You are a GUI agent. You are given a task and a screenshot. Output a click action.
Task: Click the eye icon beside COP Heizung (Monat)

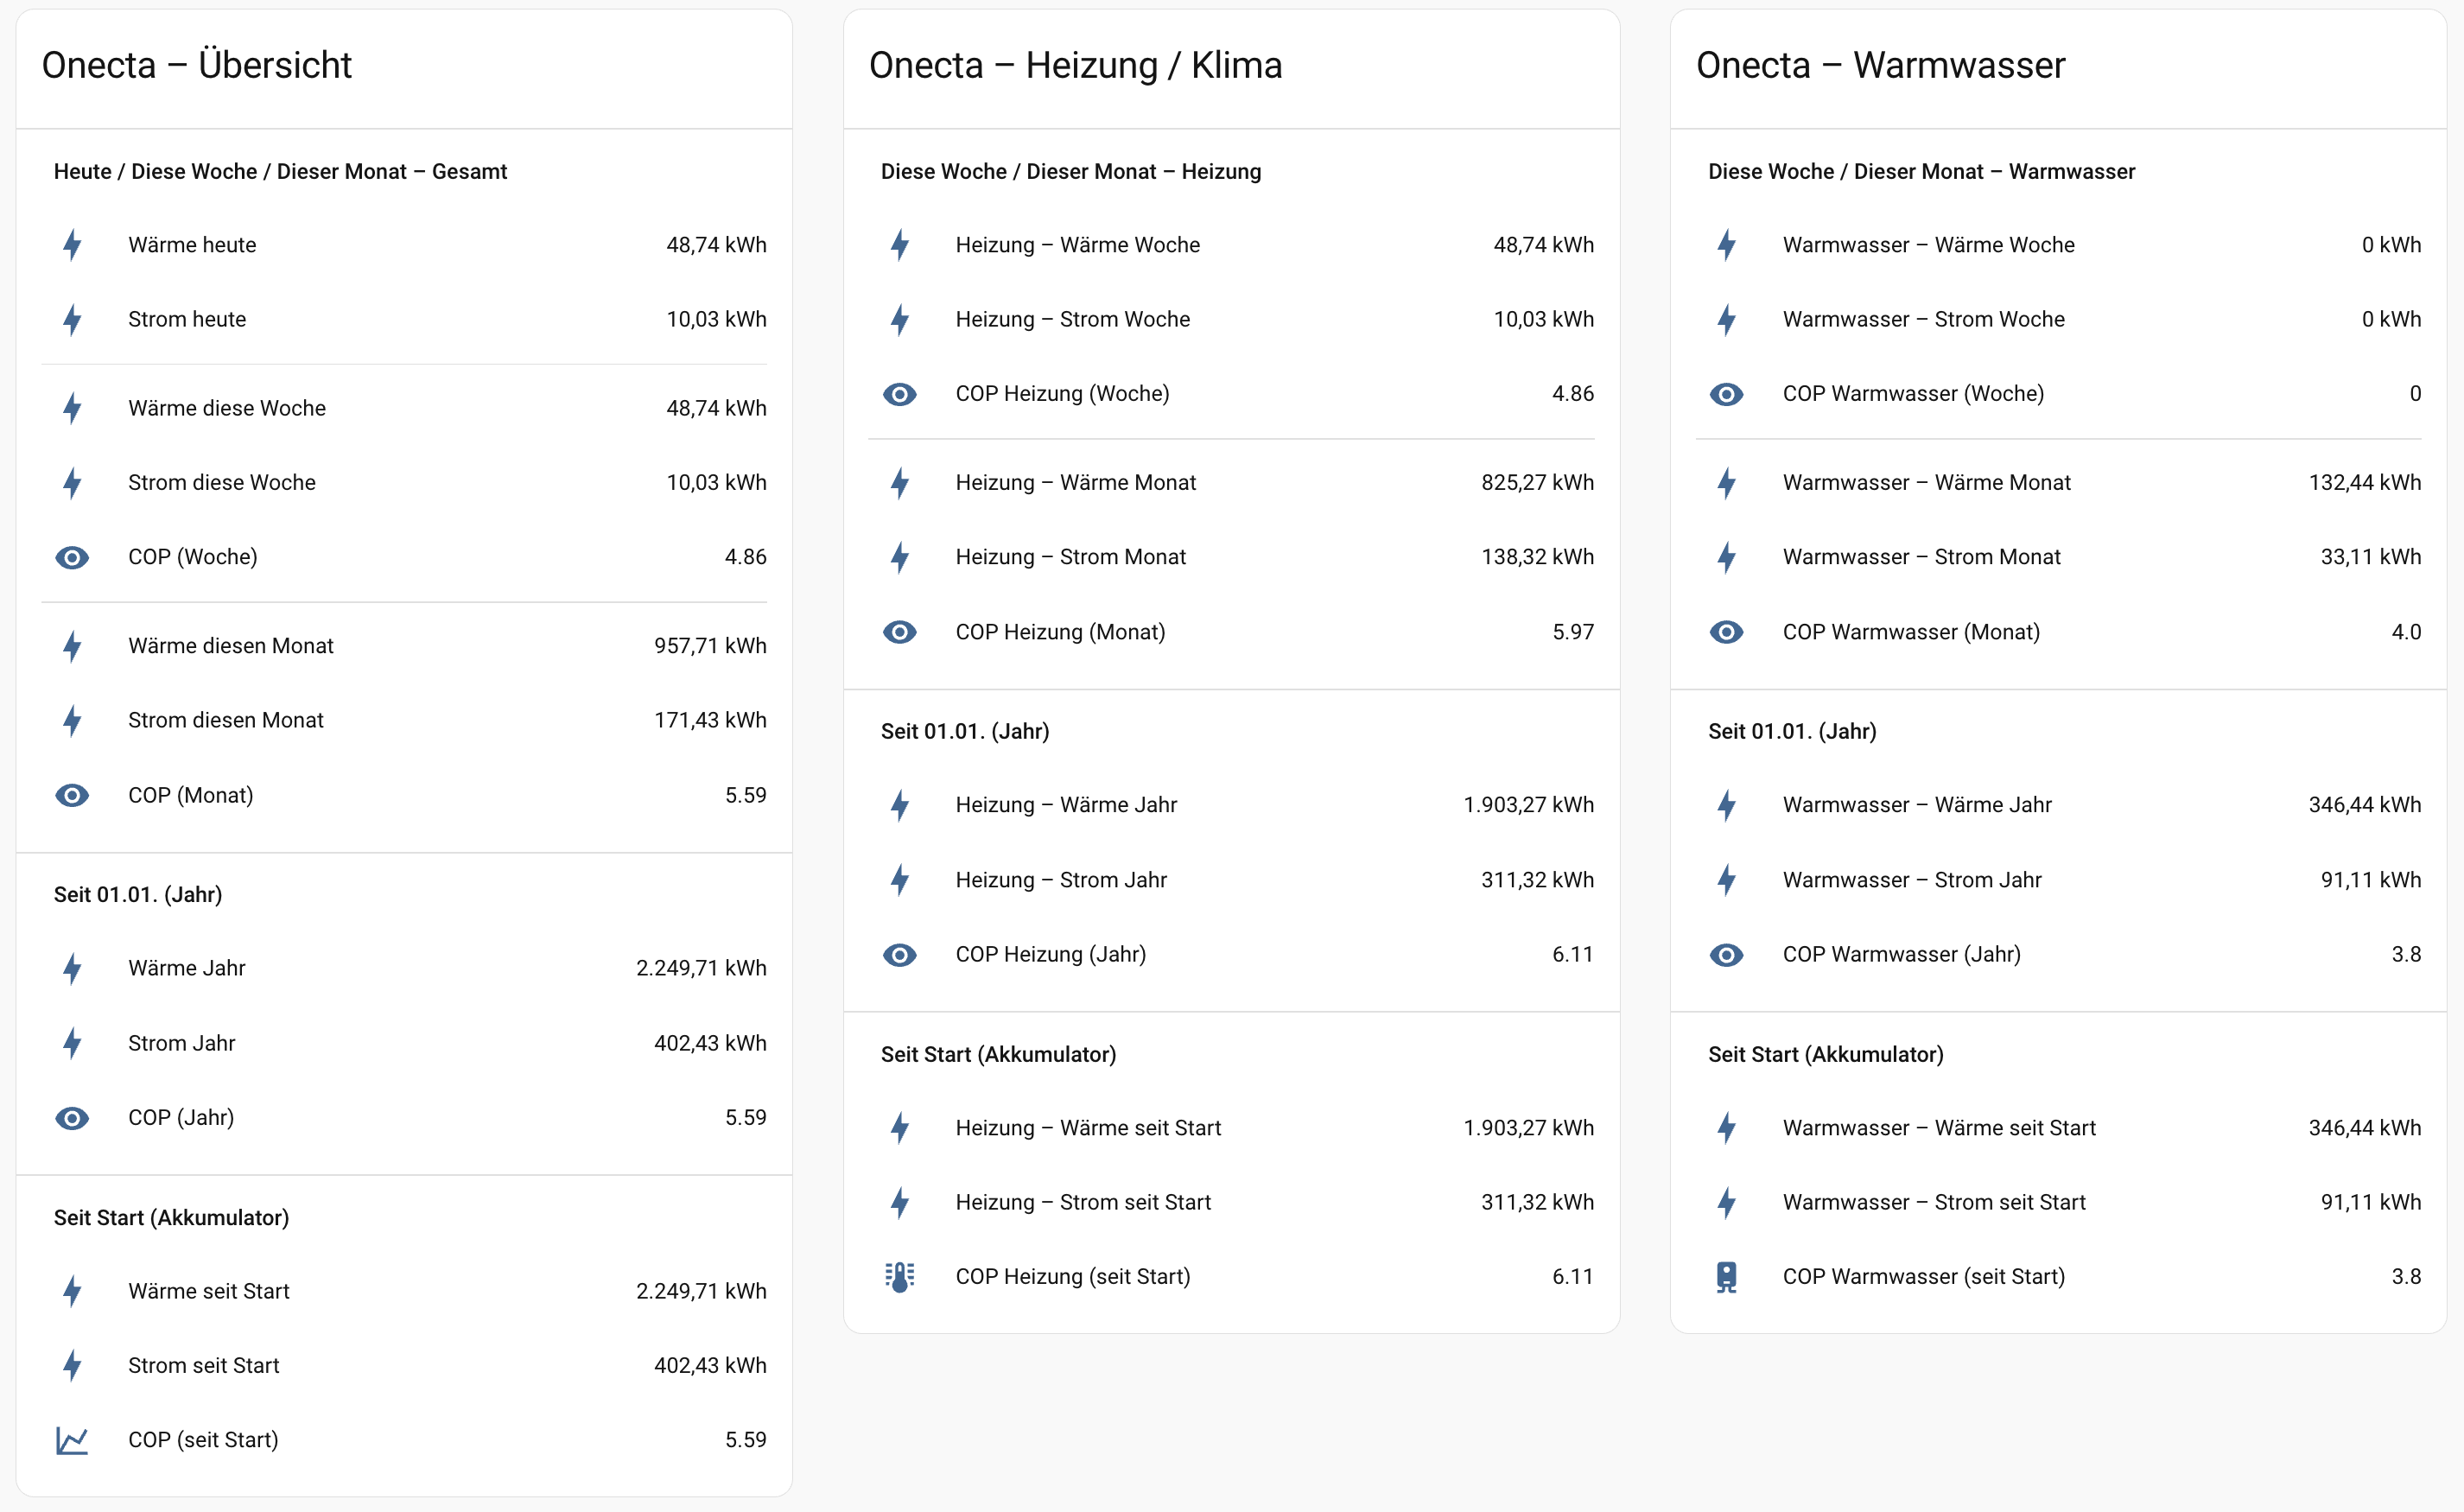[x=899, y=632]
